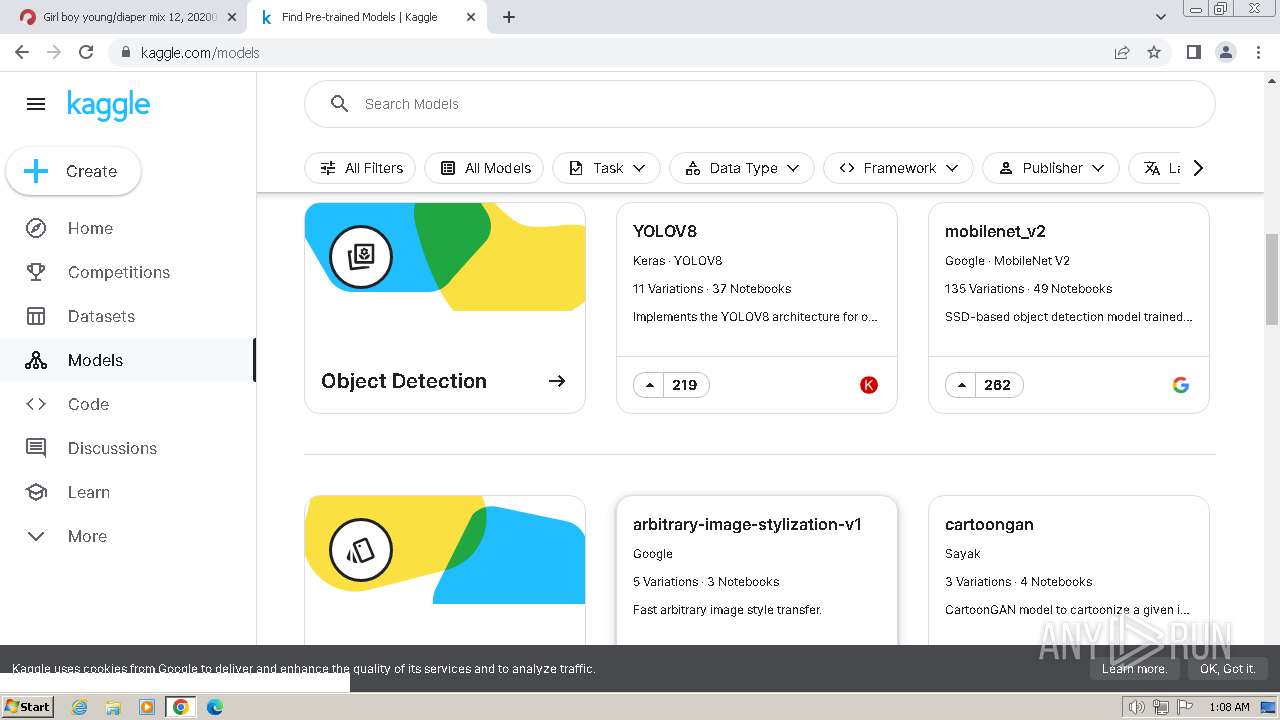The height and width of the screenshot is (720, 1280).
Task: Open Competitions in the sidebar
Action: pos(128,272)
